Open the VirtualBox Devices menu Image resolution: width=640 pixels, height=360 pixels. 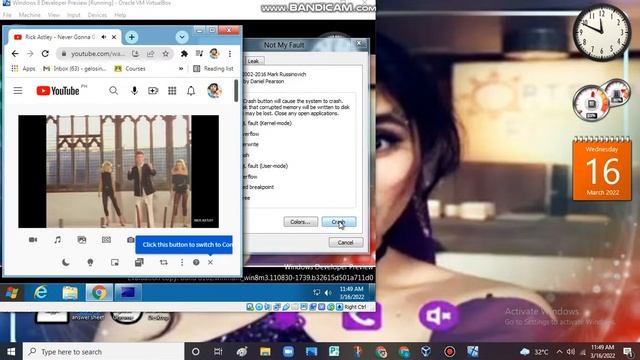[97, 15]
